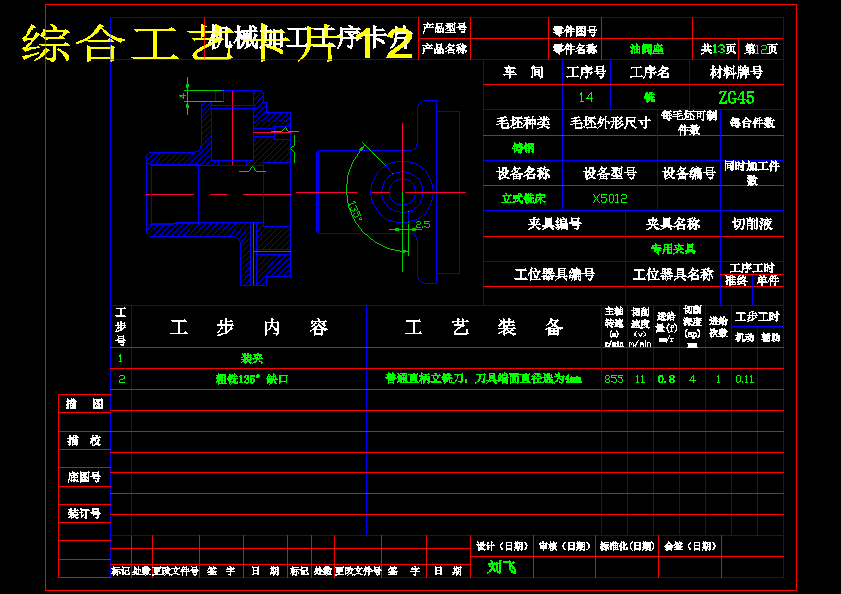This screenshot has width=841, height=594.
Task: Click the designer name 刘飞
Action: point(502,567)
